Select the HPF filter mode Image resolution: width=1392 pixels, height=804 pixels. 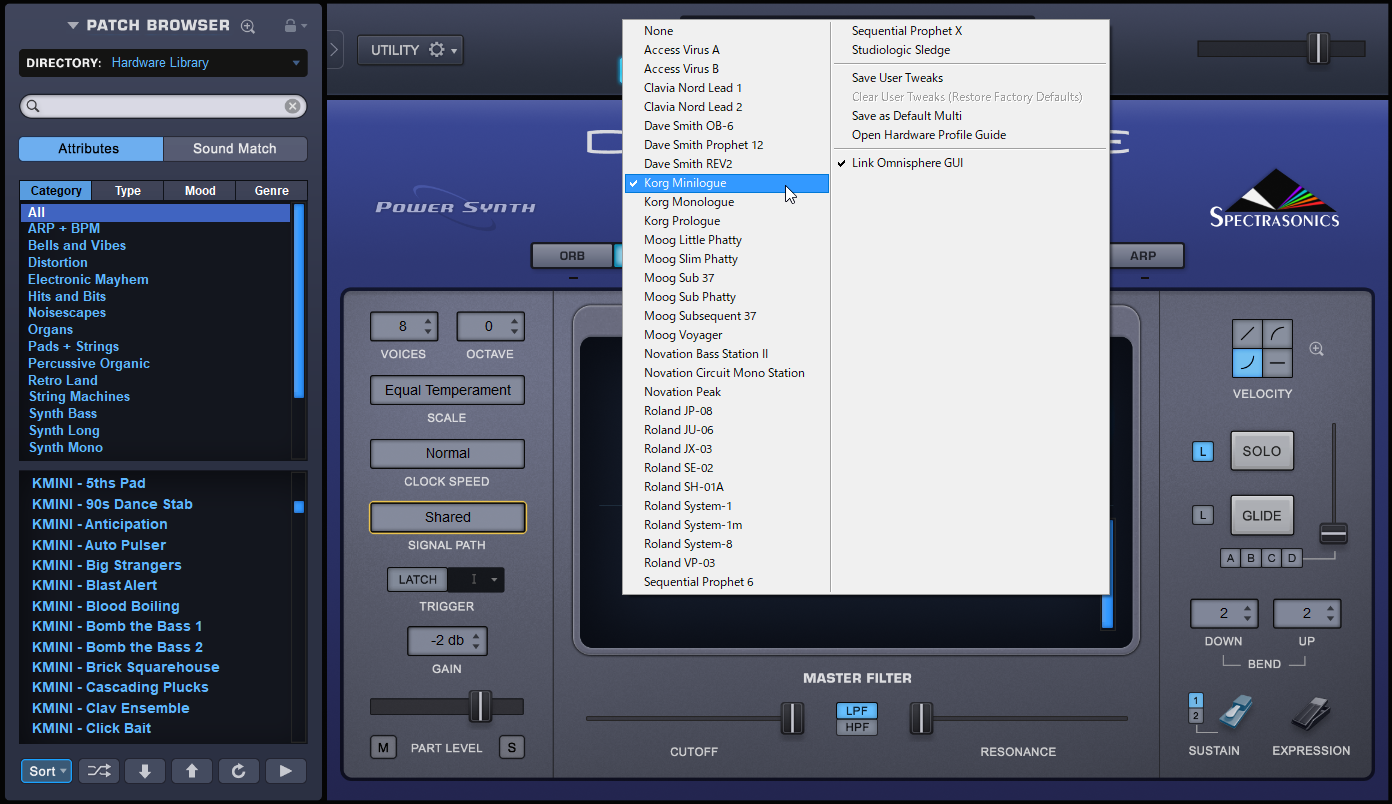pos(857,727)
